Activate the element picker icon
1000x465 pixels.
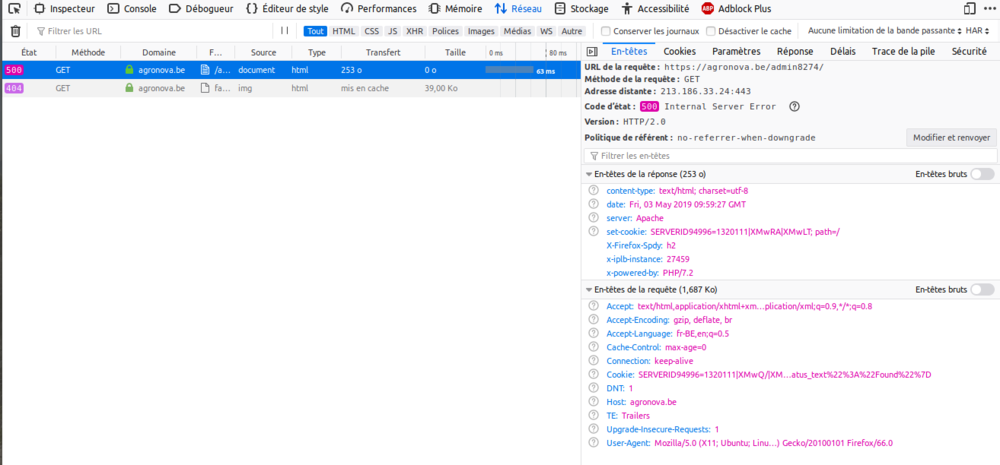[x=14, y=9]
